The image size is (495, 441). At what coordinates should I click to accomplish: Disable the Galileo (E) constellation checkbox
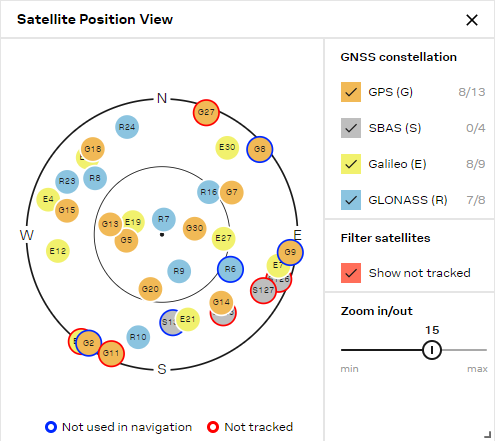[351, 164]
